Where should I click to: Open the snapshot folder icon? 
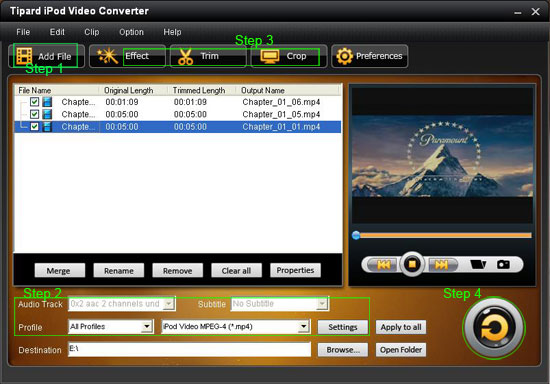tap(478, 264)
